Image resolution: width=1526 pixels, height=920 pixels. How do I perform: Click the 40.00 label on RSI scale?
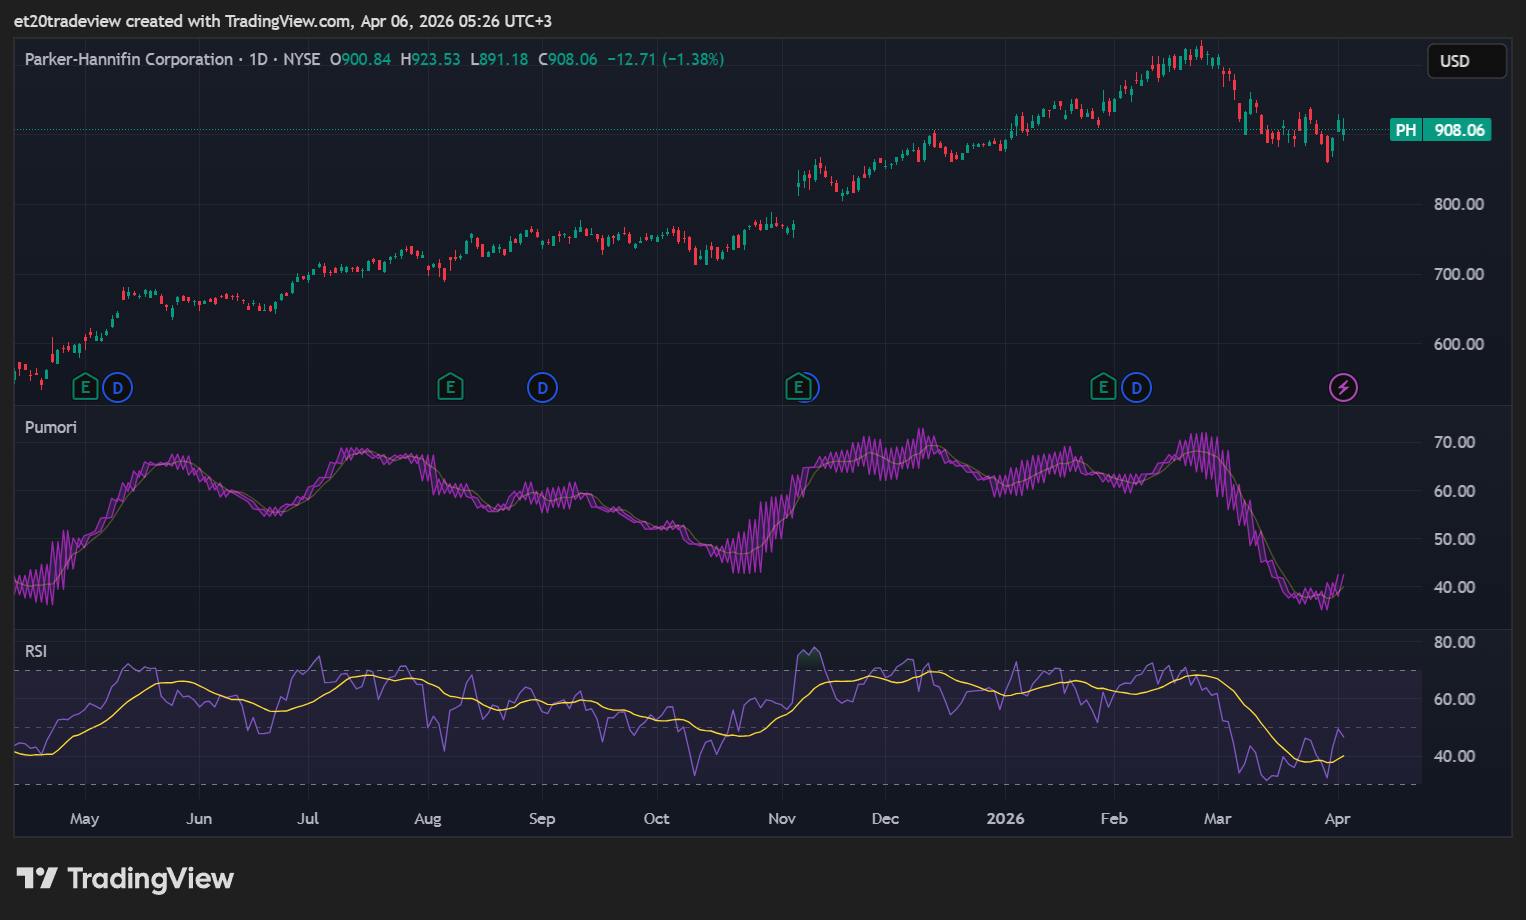pos(1455,756)
